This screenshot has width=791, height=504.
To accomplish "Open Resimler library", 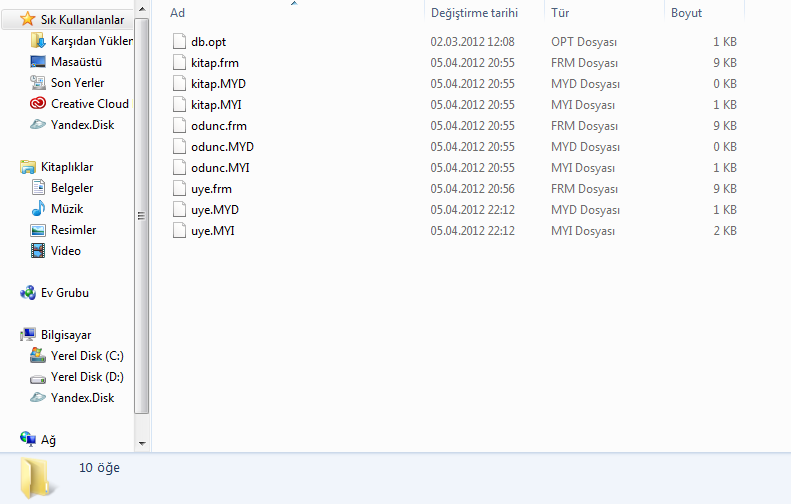I will (x=73, y=230).
